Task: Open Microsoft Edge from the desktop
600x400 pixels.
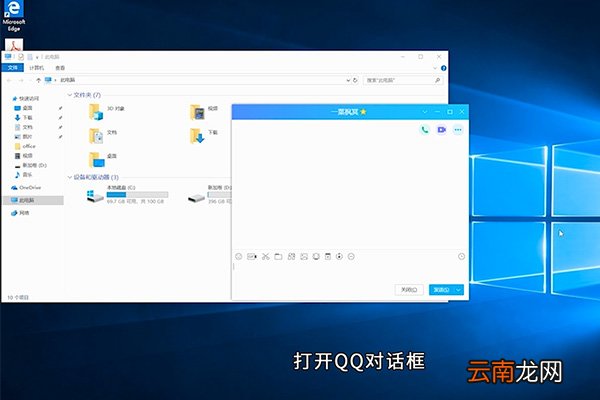Action: point(14,16)
